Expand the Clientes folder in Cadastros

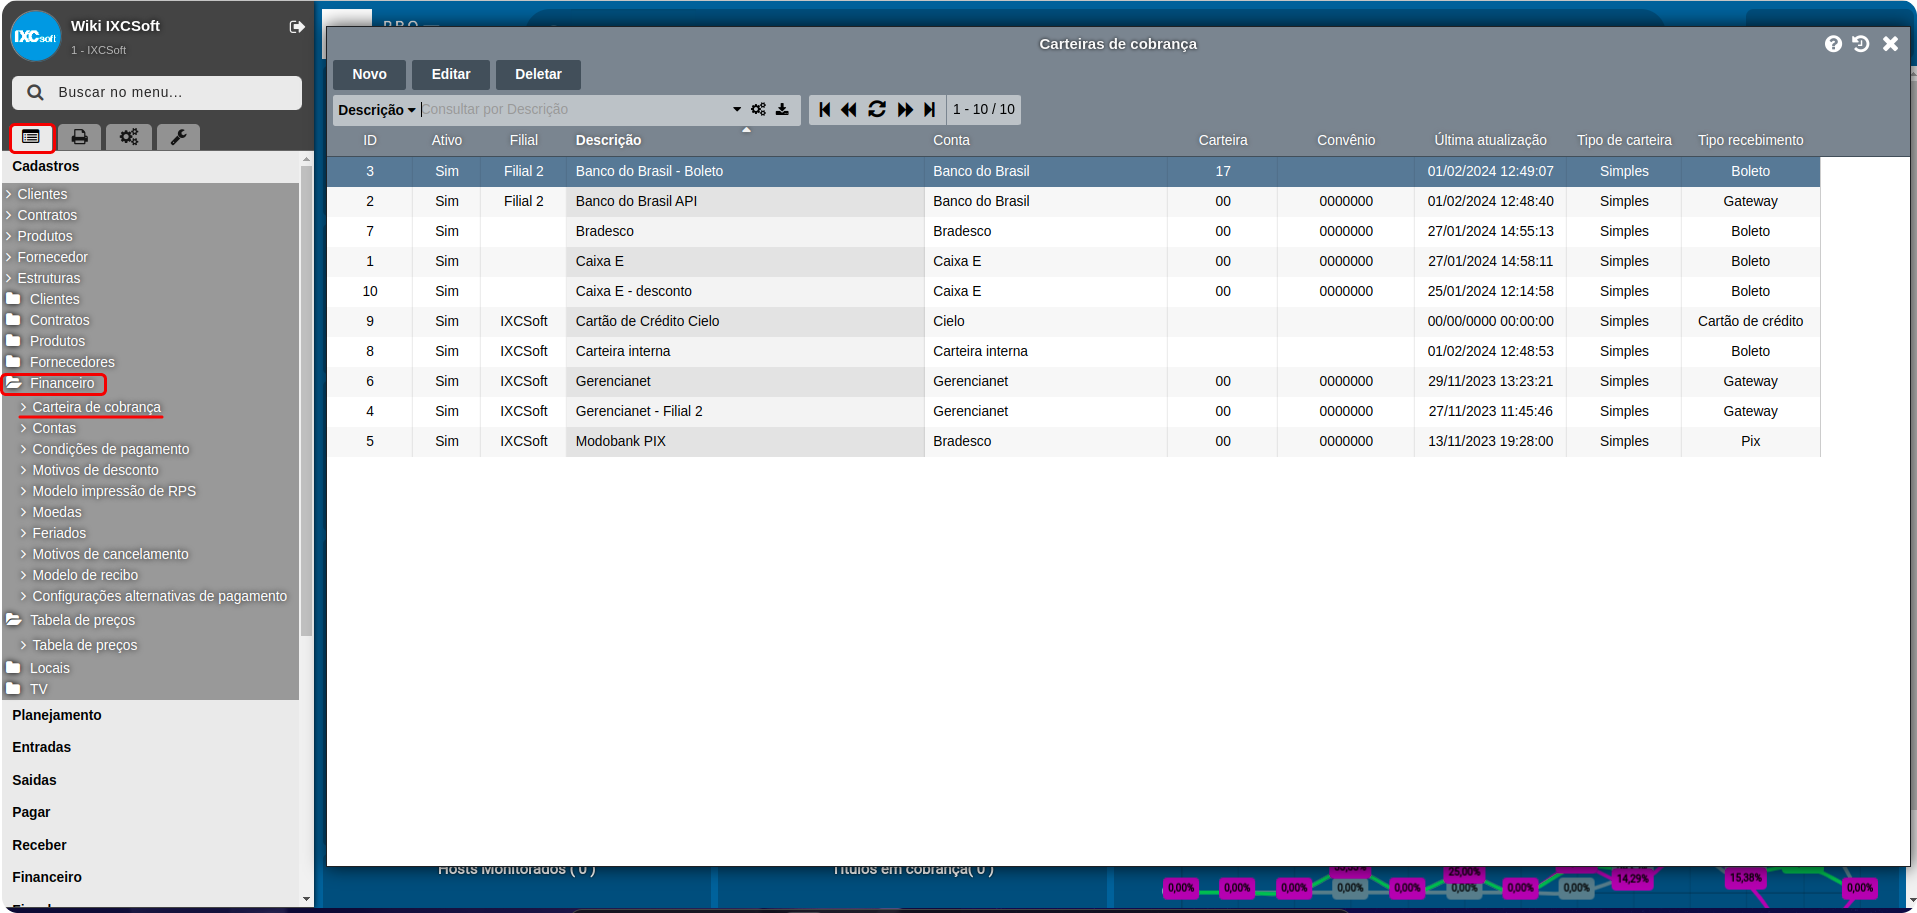tap(43, 299)
